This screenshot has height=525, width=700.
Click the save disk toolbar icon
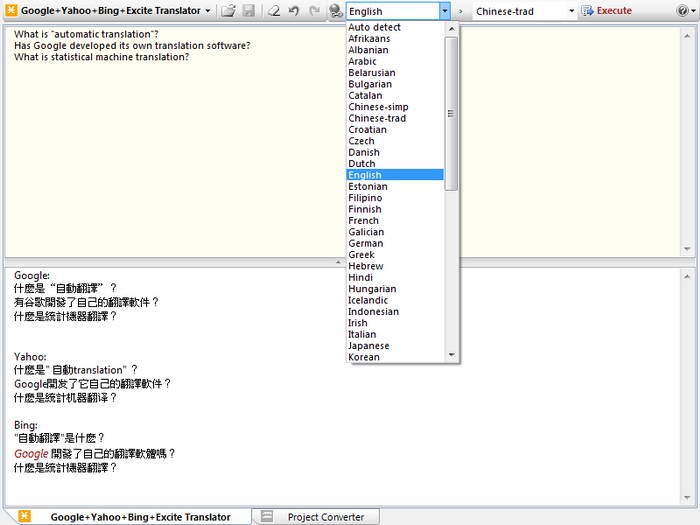pyautogui.click(x=248, y=11)
